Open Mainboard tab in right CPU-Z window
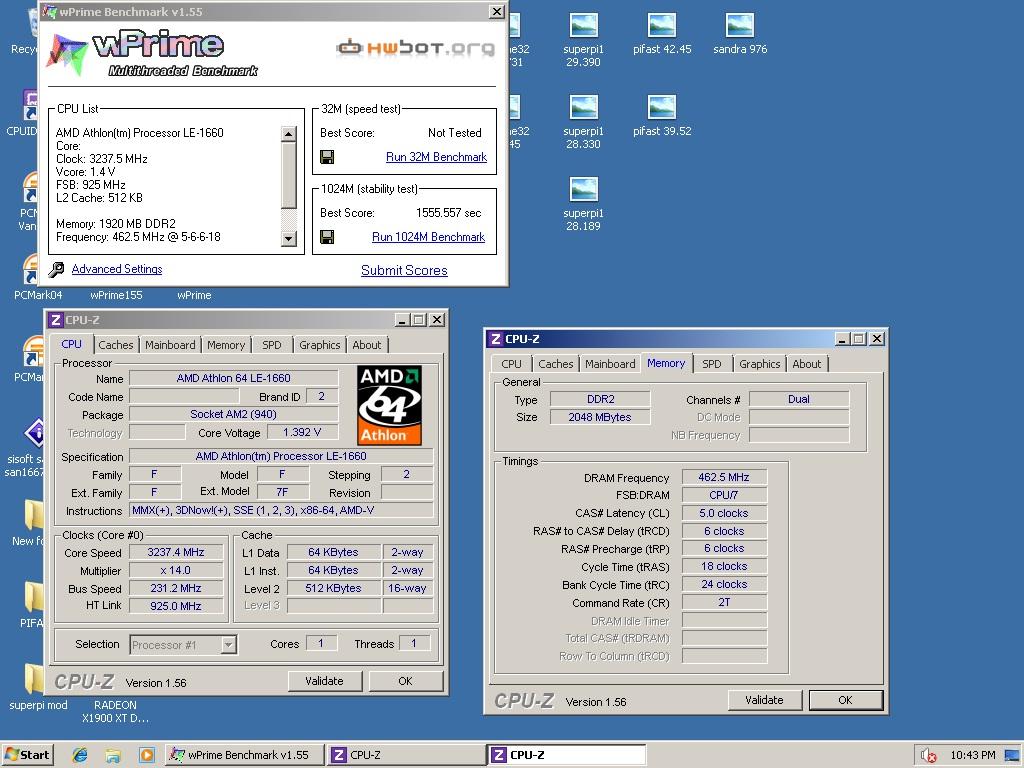Viewport: 1024px width, 768px height. (610, 364)
